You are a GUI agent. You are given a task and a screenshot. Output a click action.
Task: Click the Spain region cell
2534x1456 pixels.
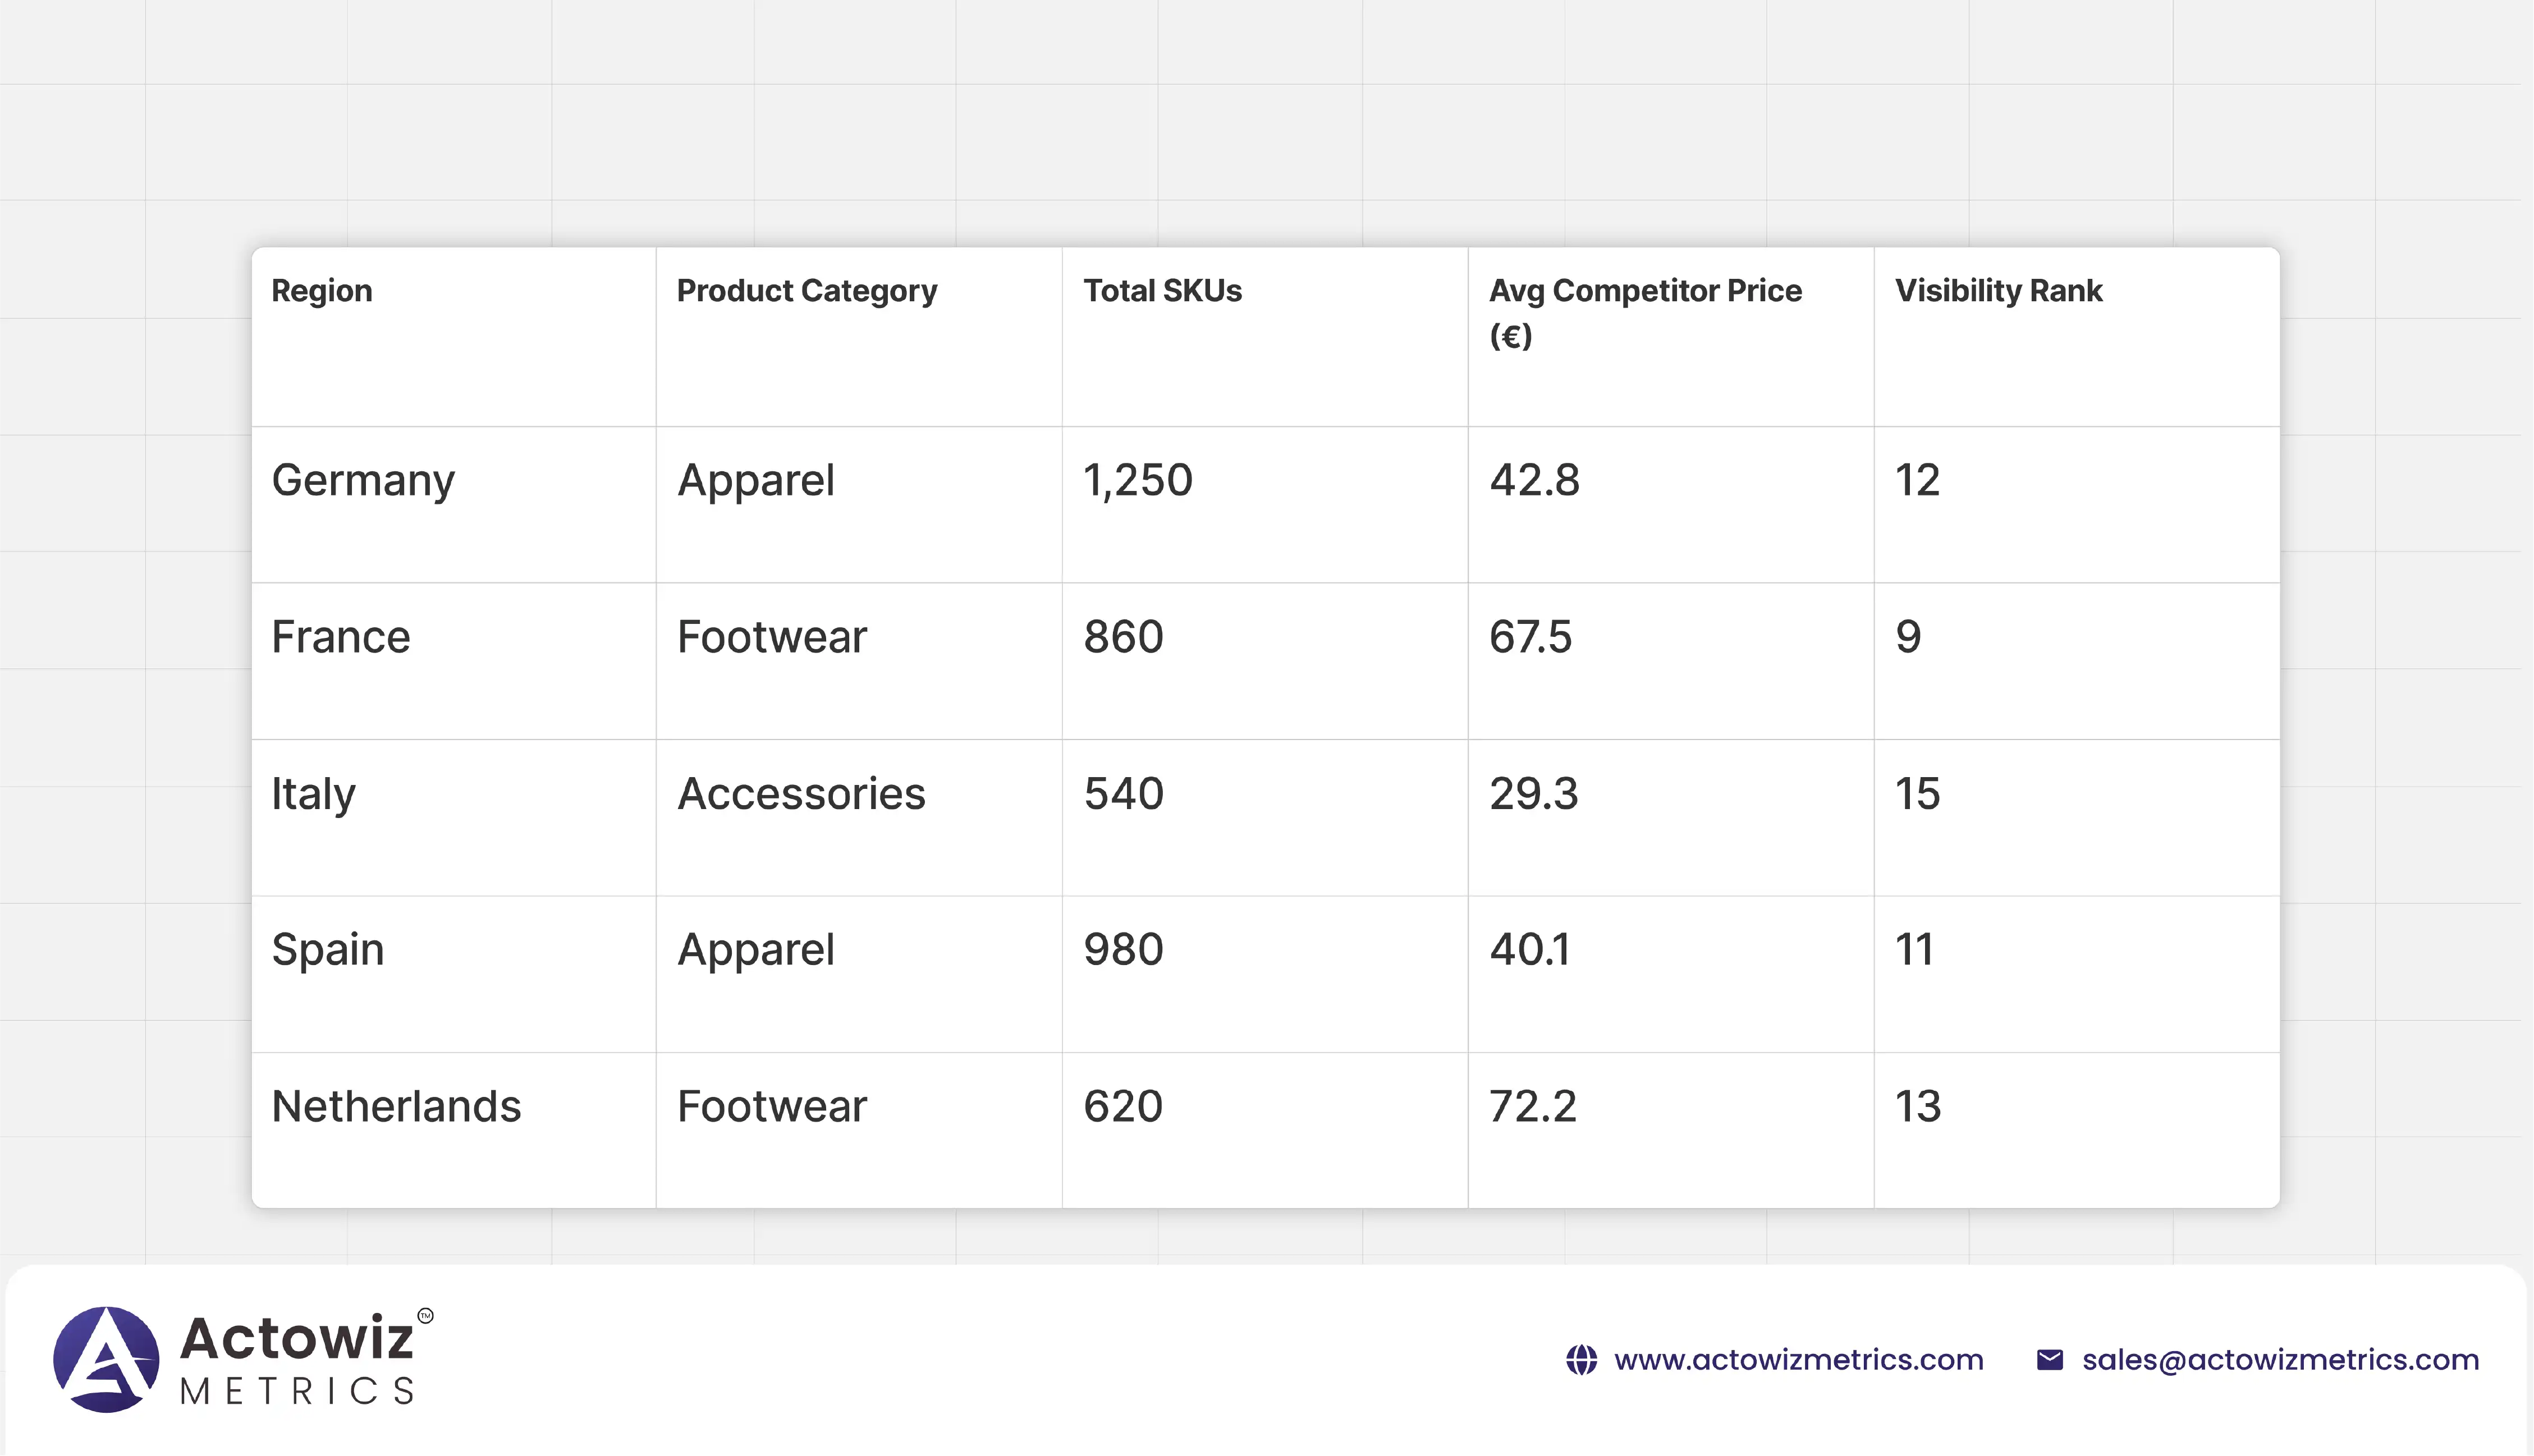pos(328,950)
